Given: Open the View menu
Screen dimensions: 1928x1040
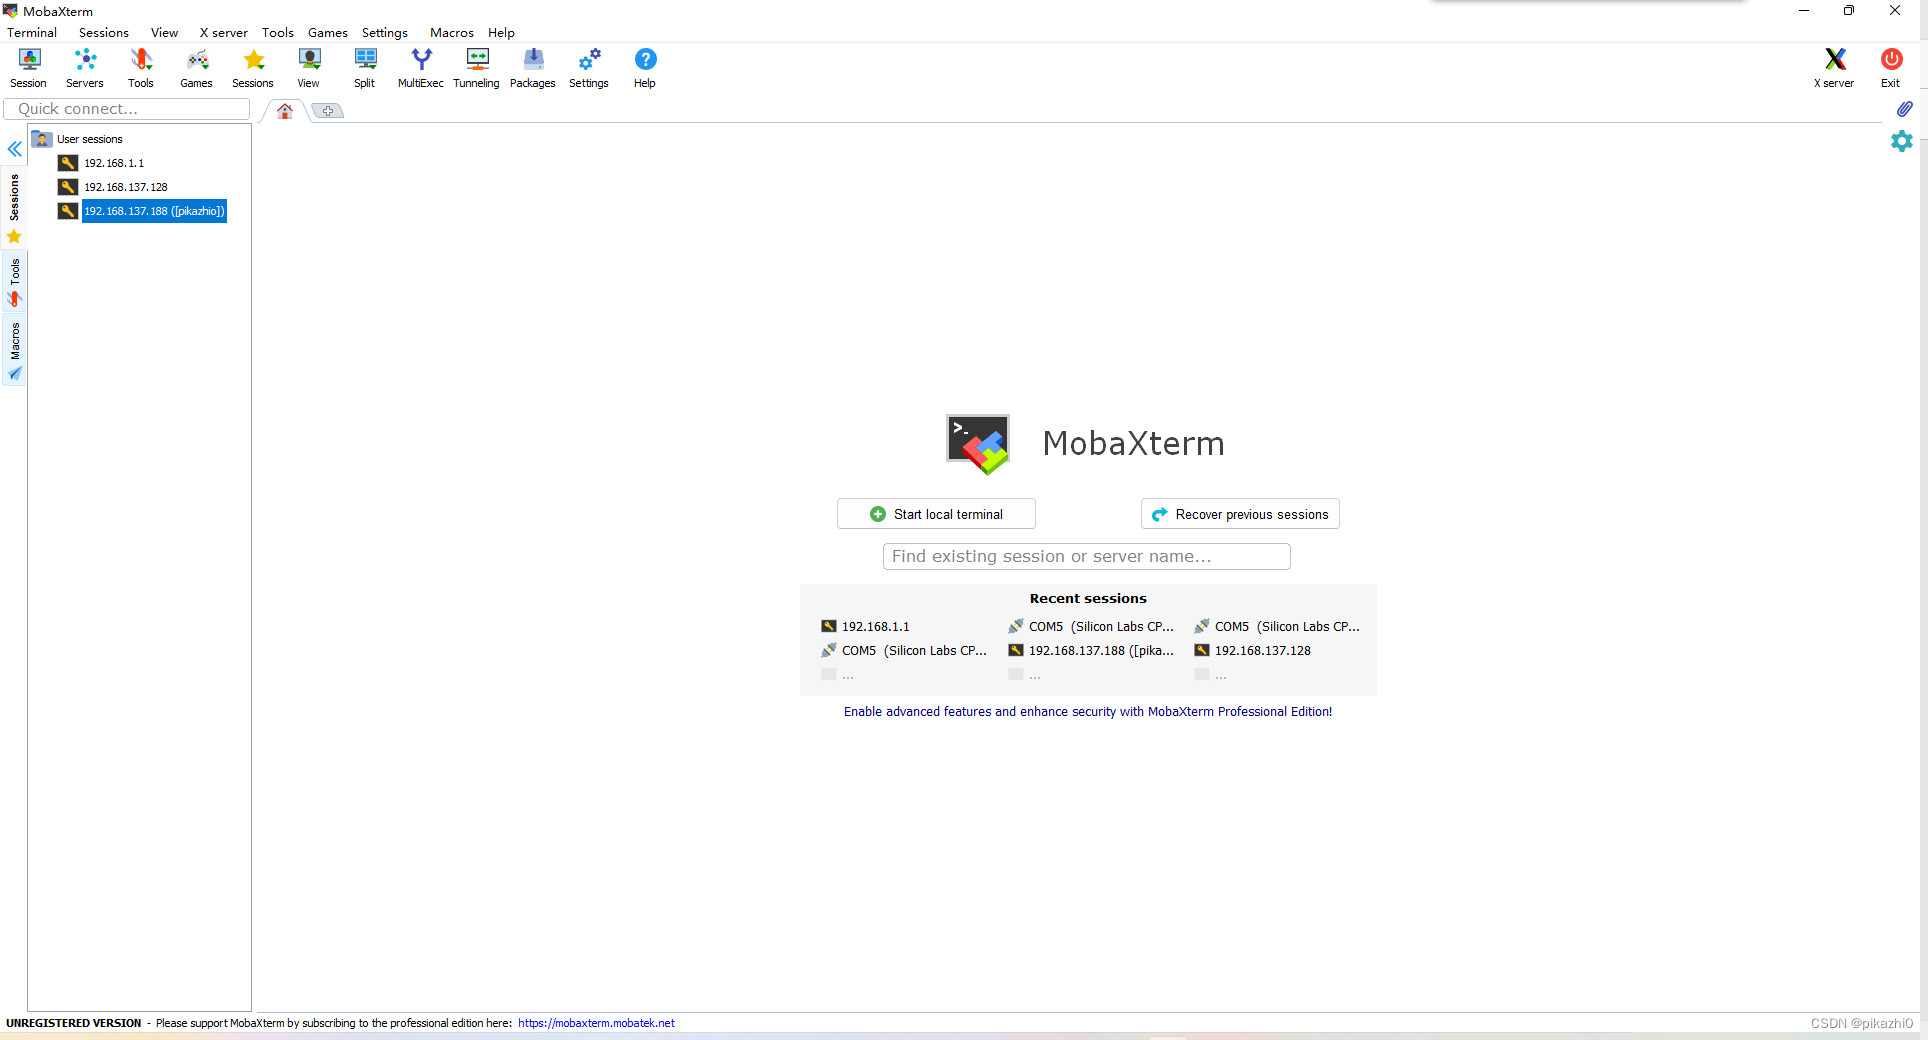Looking at the screenshot, I should coord(164,33).
